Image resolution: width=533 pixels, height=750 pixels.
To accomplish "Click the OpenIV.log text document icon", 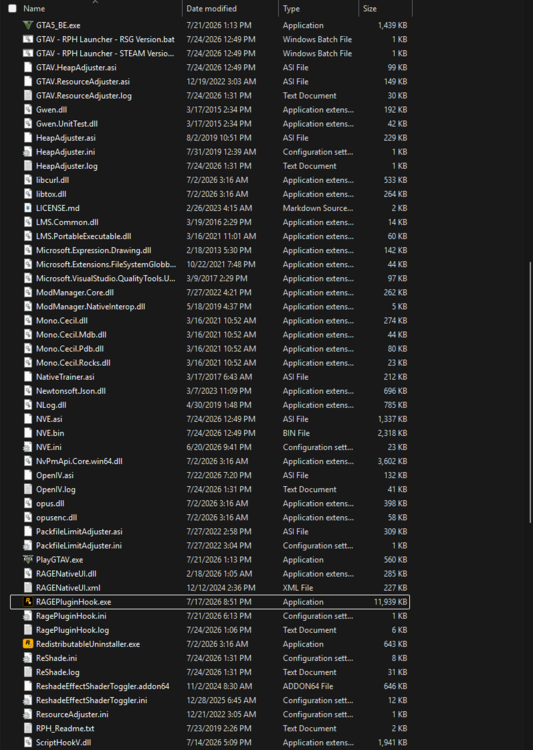I will pyautogui.click(x=28, y=489).
